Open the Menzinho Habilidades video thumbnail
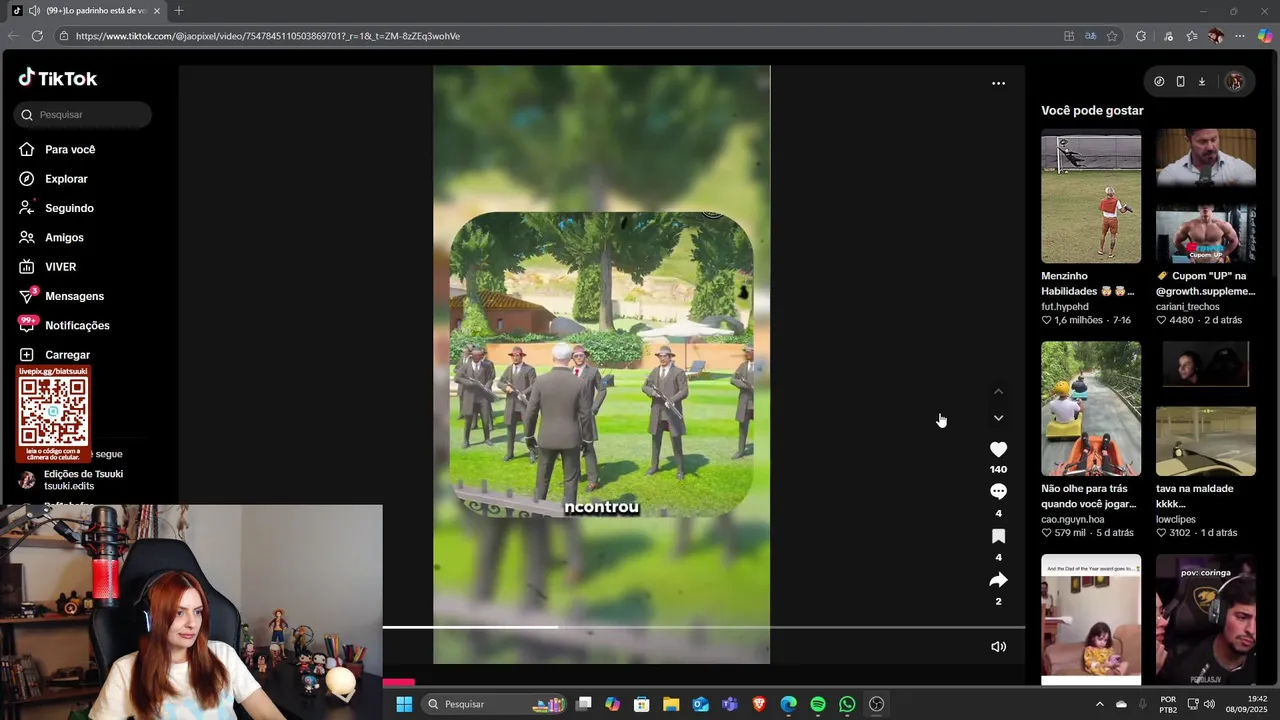 (x=1091, y=196)
